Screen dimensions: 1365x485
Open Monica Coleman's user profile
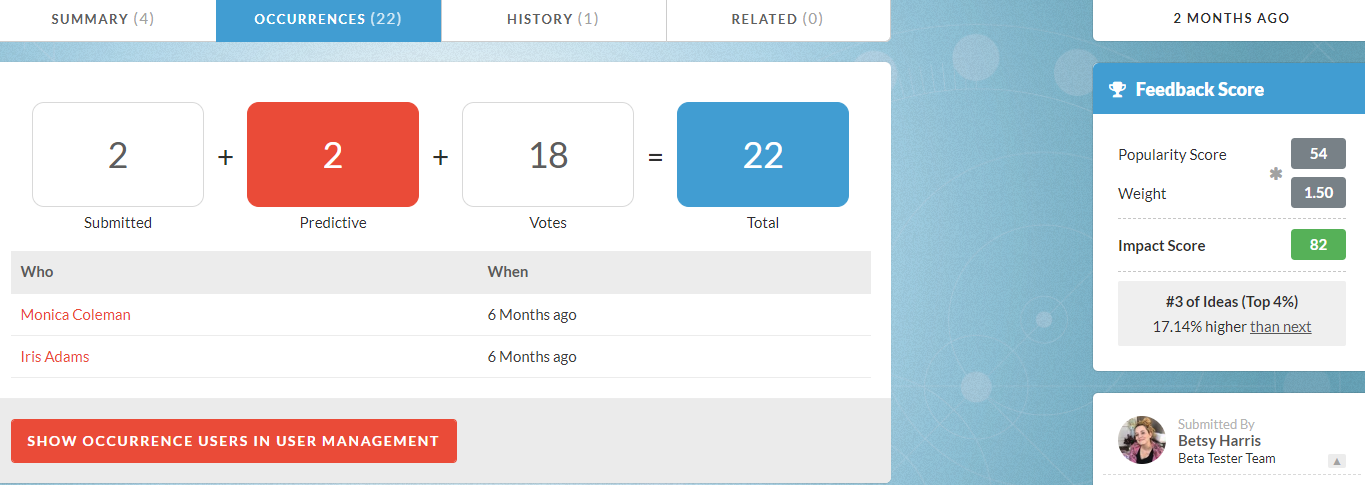76,315
